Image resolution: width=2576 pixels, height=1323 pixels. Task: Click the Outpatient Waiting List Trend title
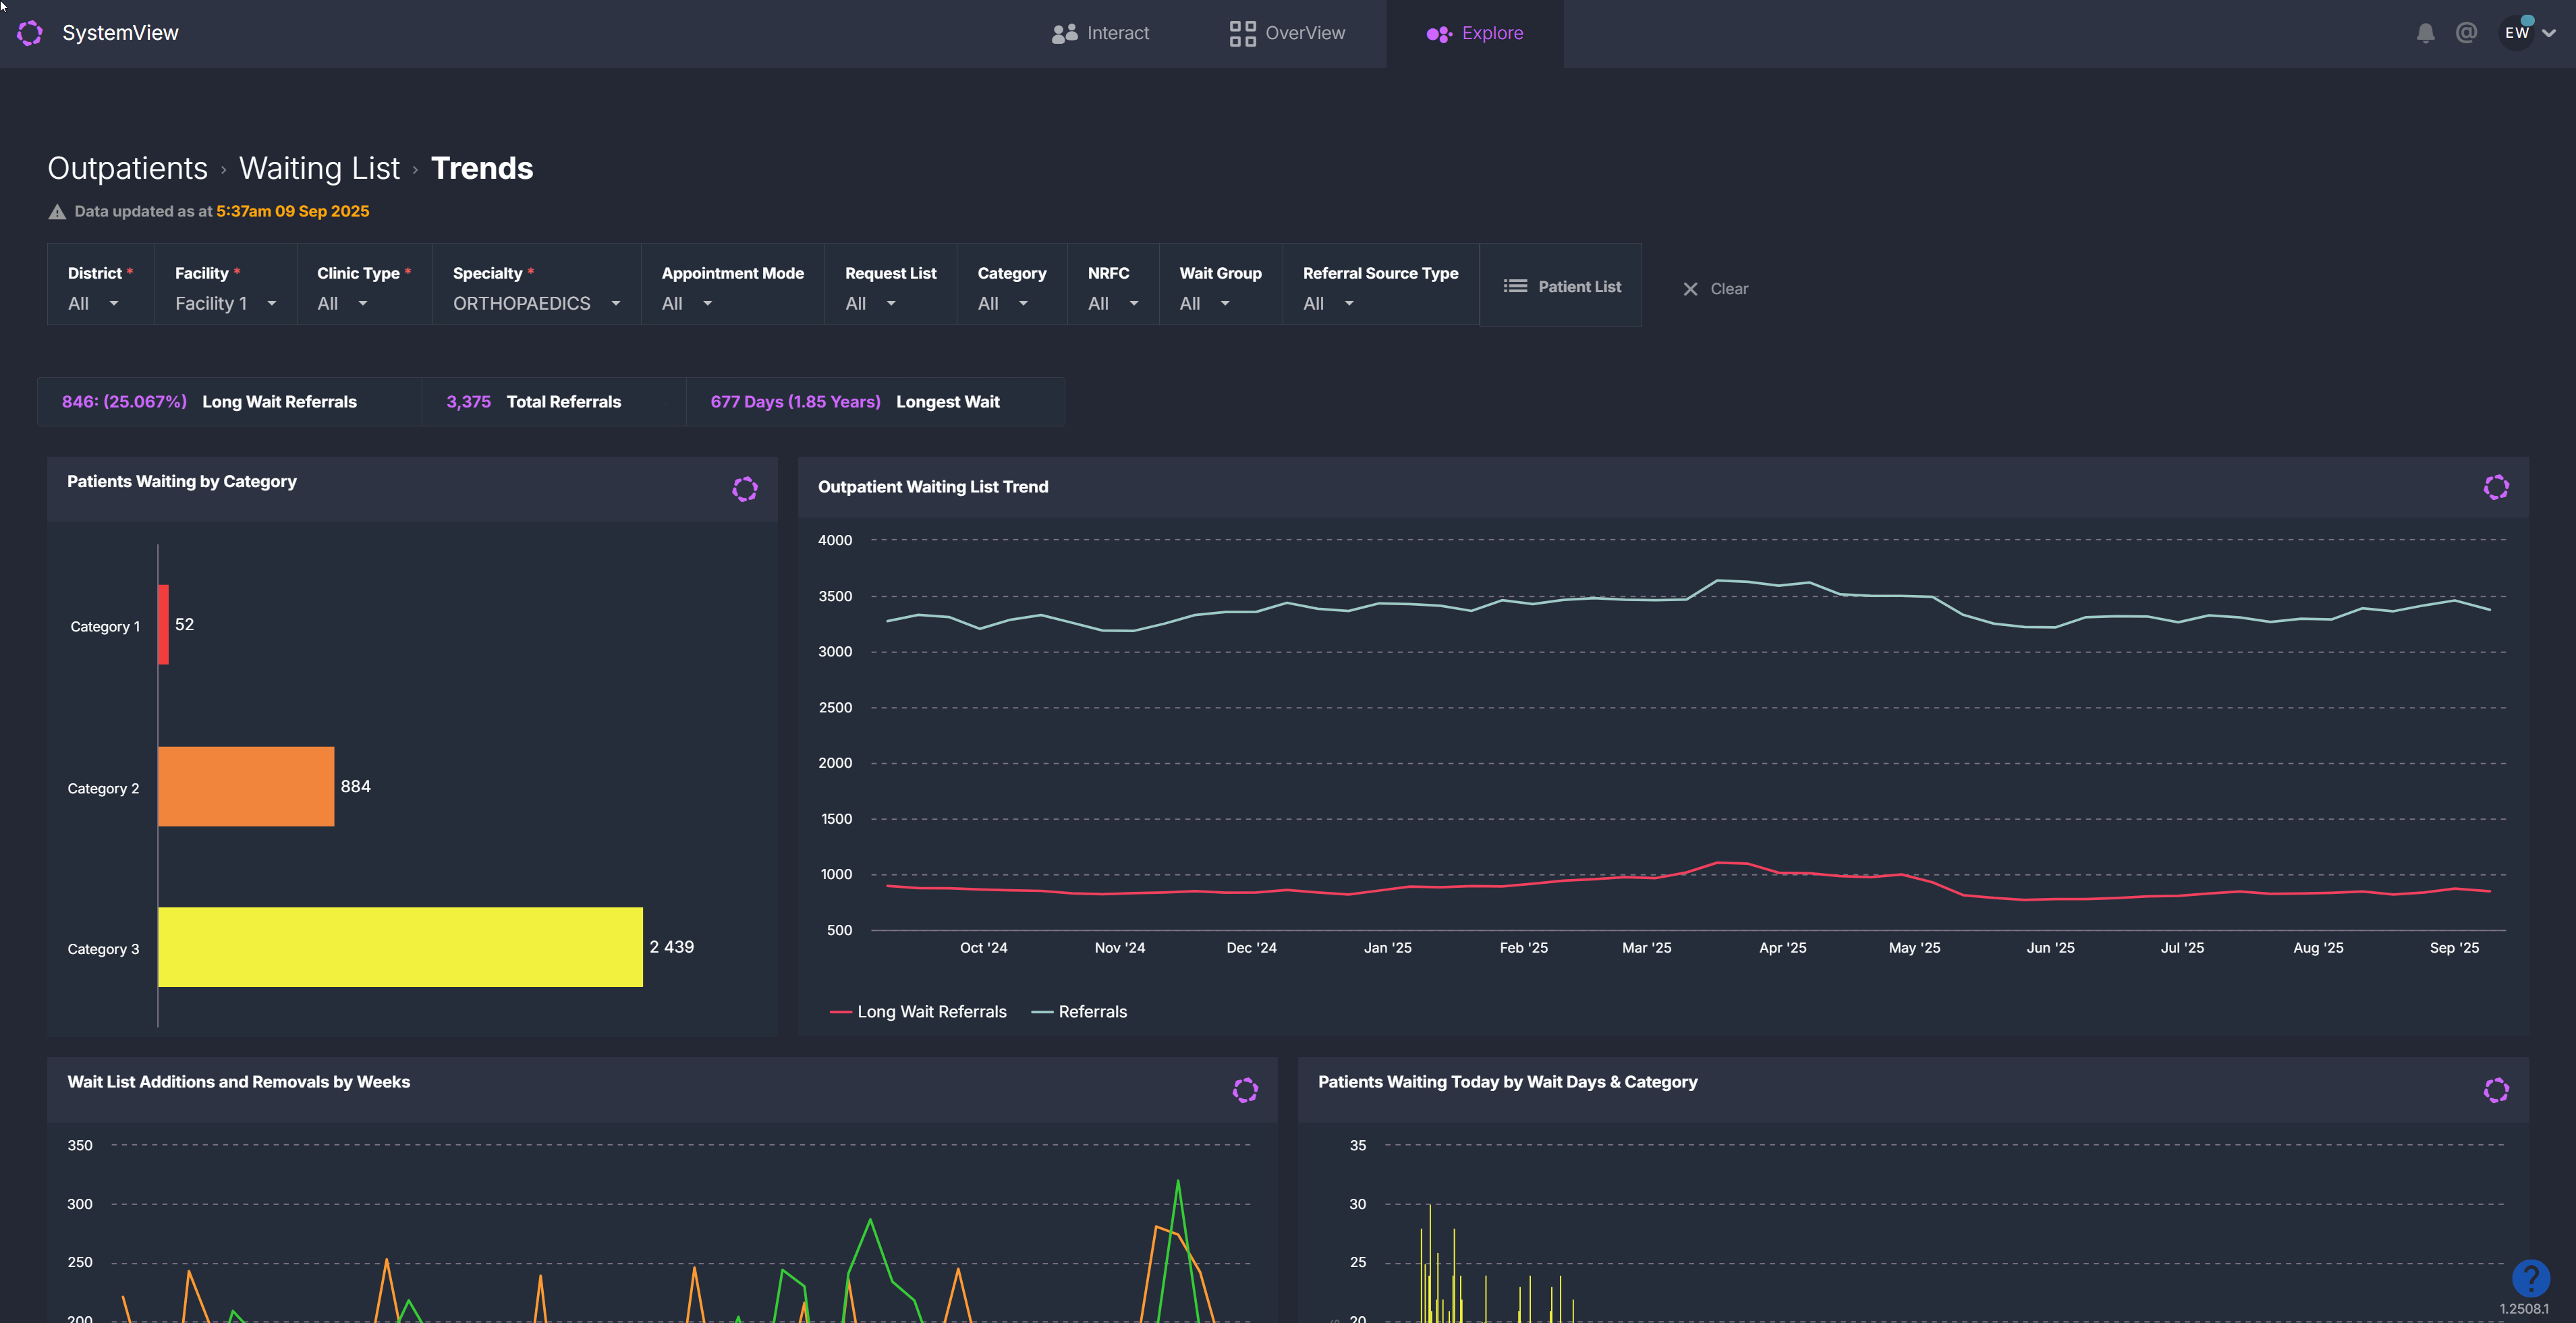pyautogui.click(x=933, y=487)
